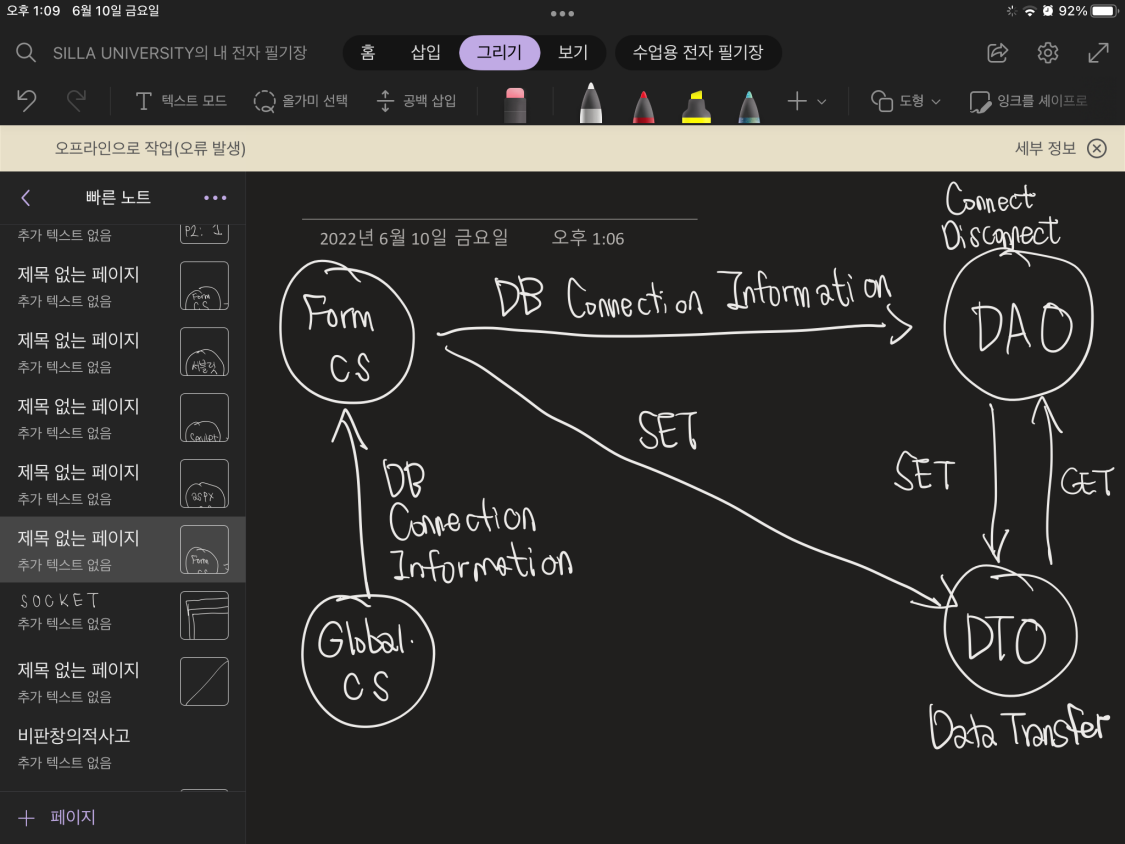
Task: Click the page time 오후 1:06
Action: (x=588, y=238)
